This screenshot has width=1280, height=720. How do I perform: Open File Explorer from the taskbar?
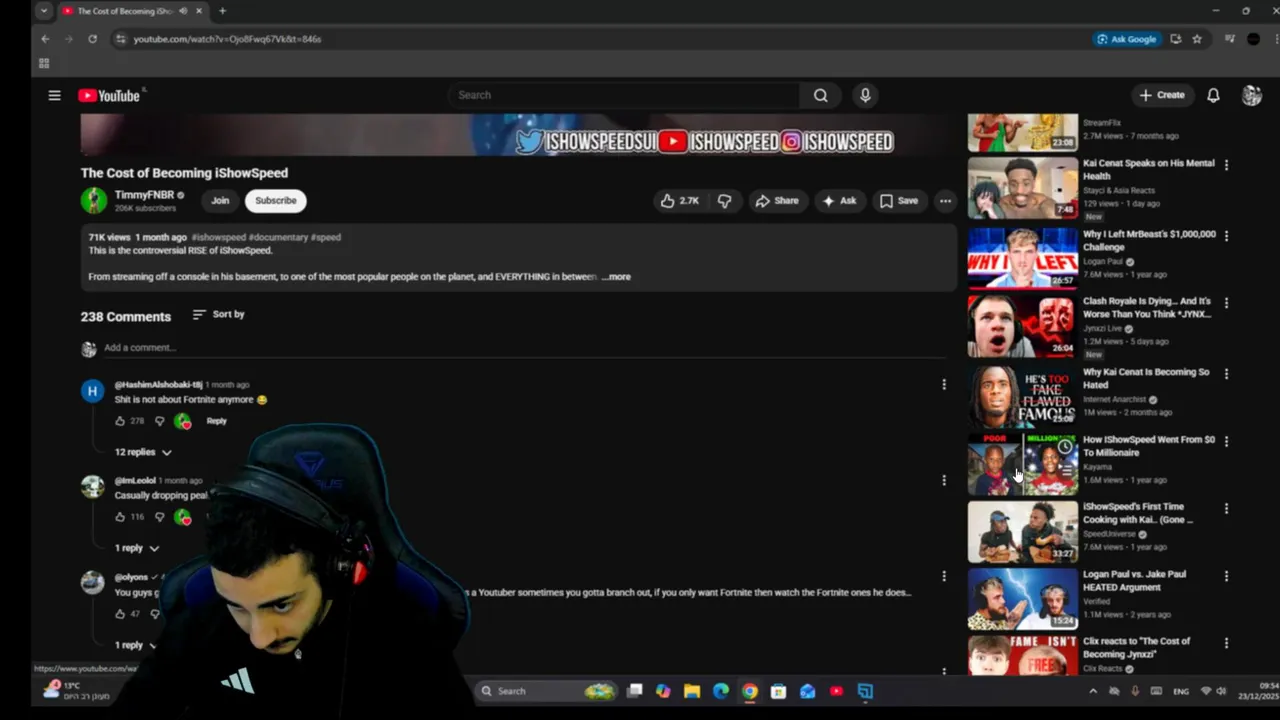point(692,691)
